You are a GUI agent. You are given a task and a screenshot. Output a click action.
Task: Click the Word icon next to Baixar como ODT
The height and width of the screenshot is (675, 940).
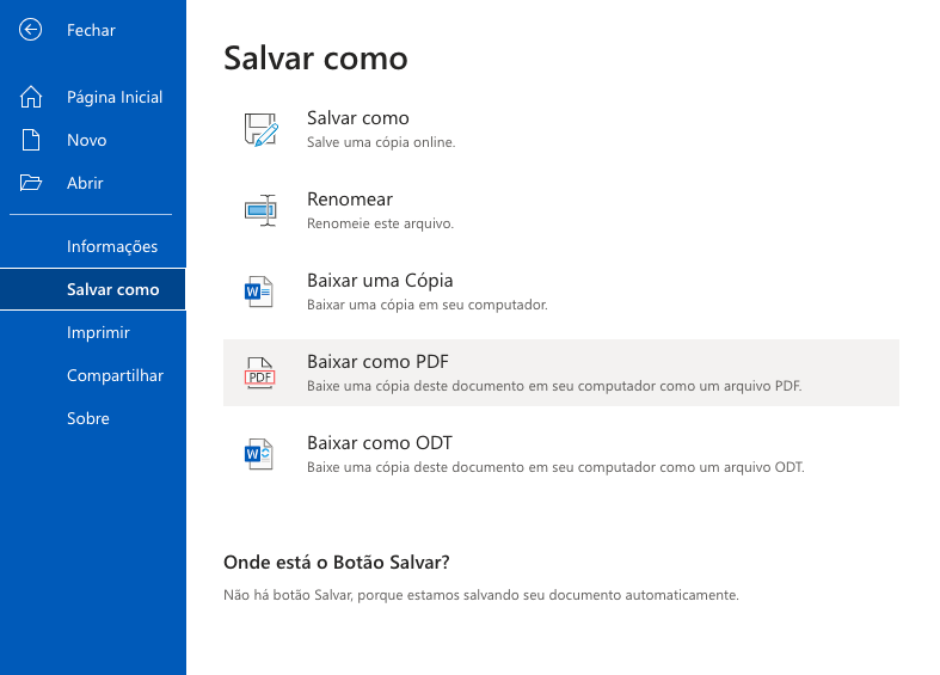(x=260, y=454)
